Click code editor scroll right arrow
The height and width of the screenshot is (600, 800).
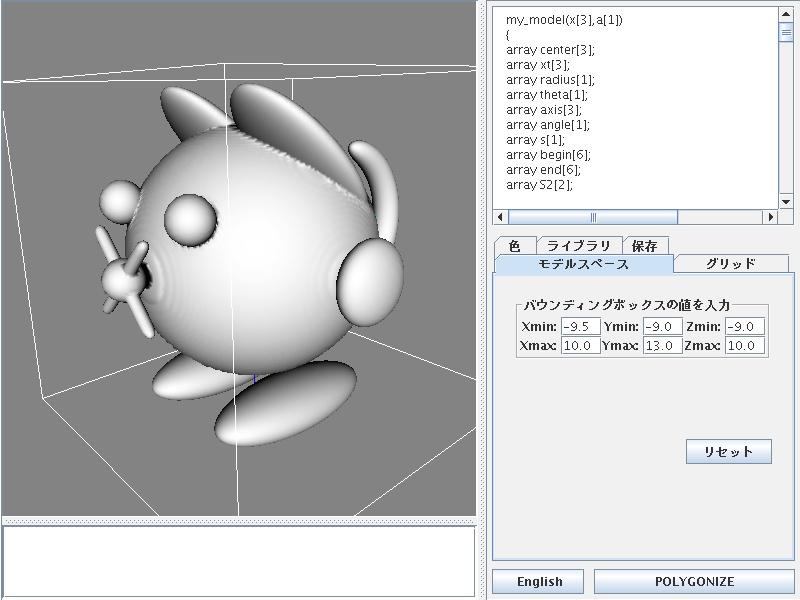pyautogui.click(x=771, y=217)
